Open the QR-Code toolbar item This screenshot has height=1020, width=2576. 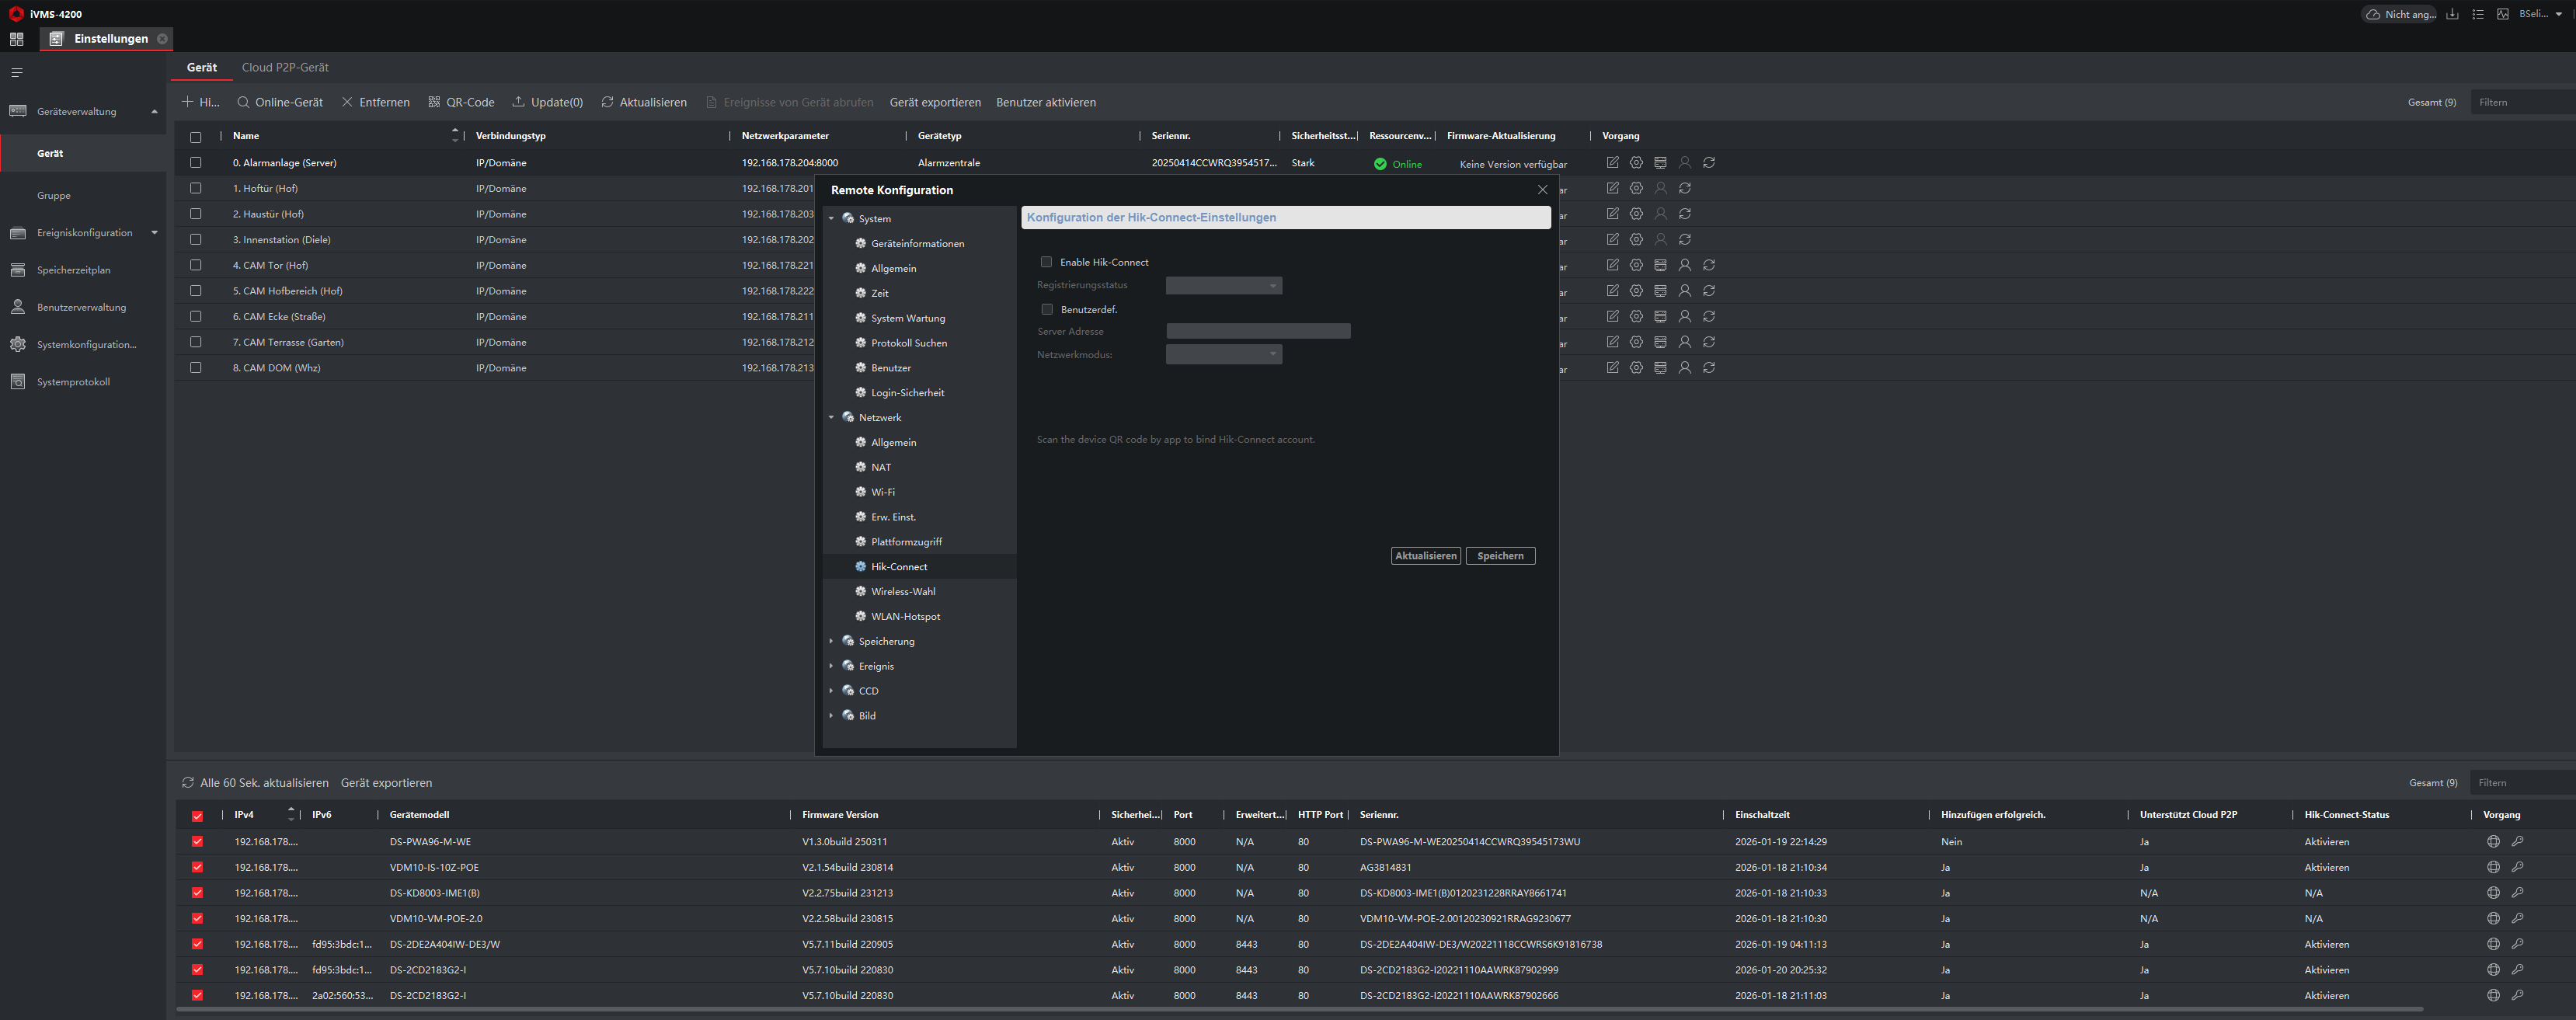(x=461, y=102)
